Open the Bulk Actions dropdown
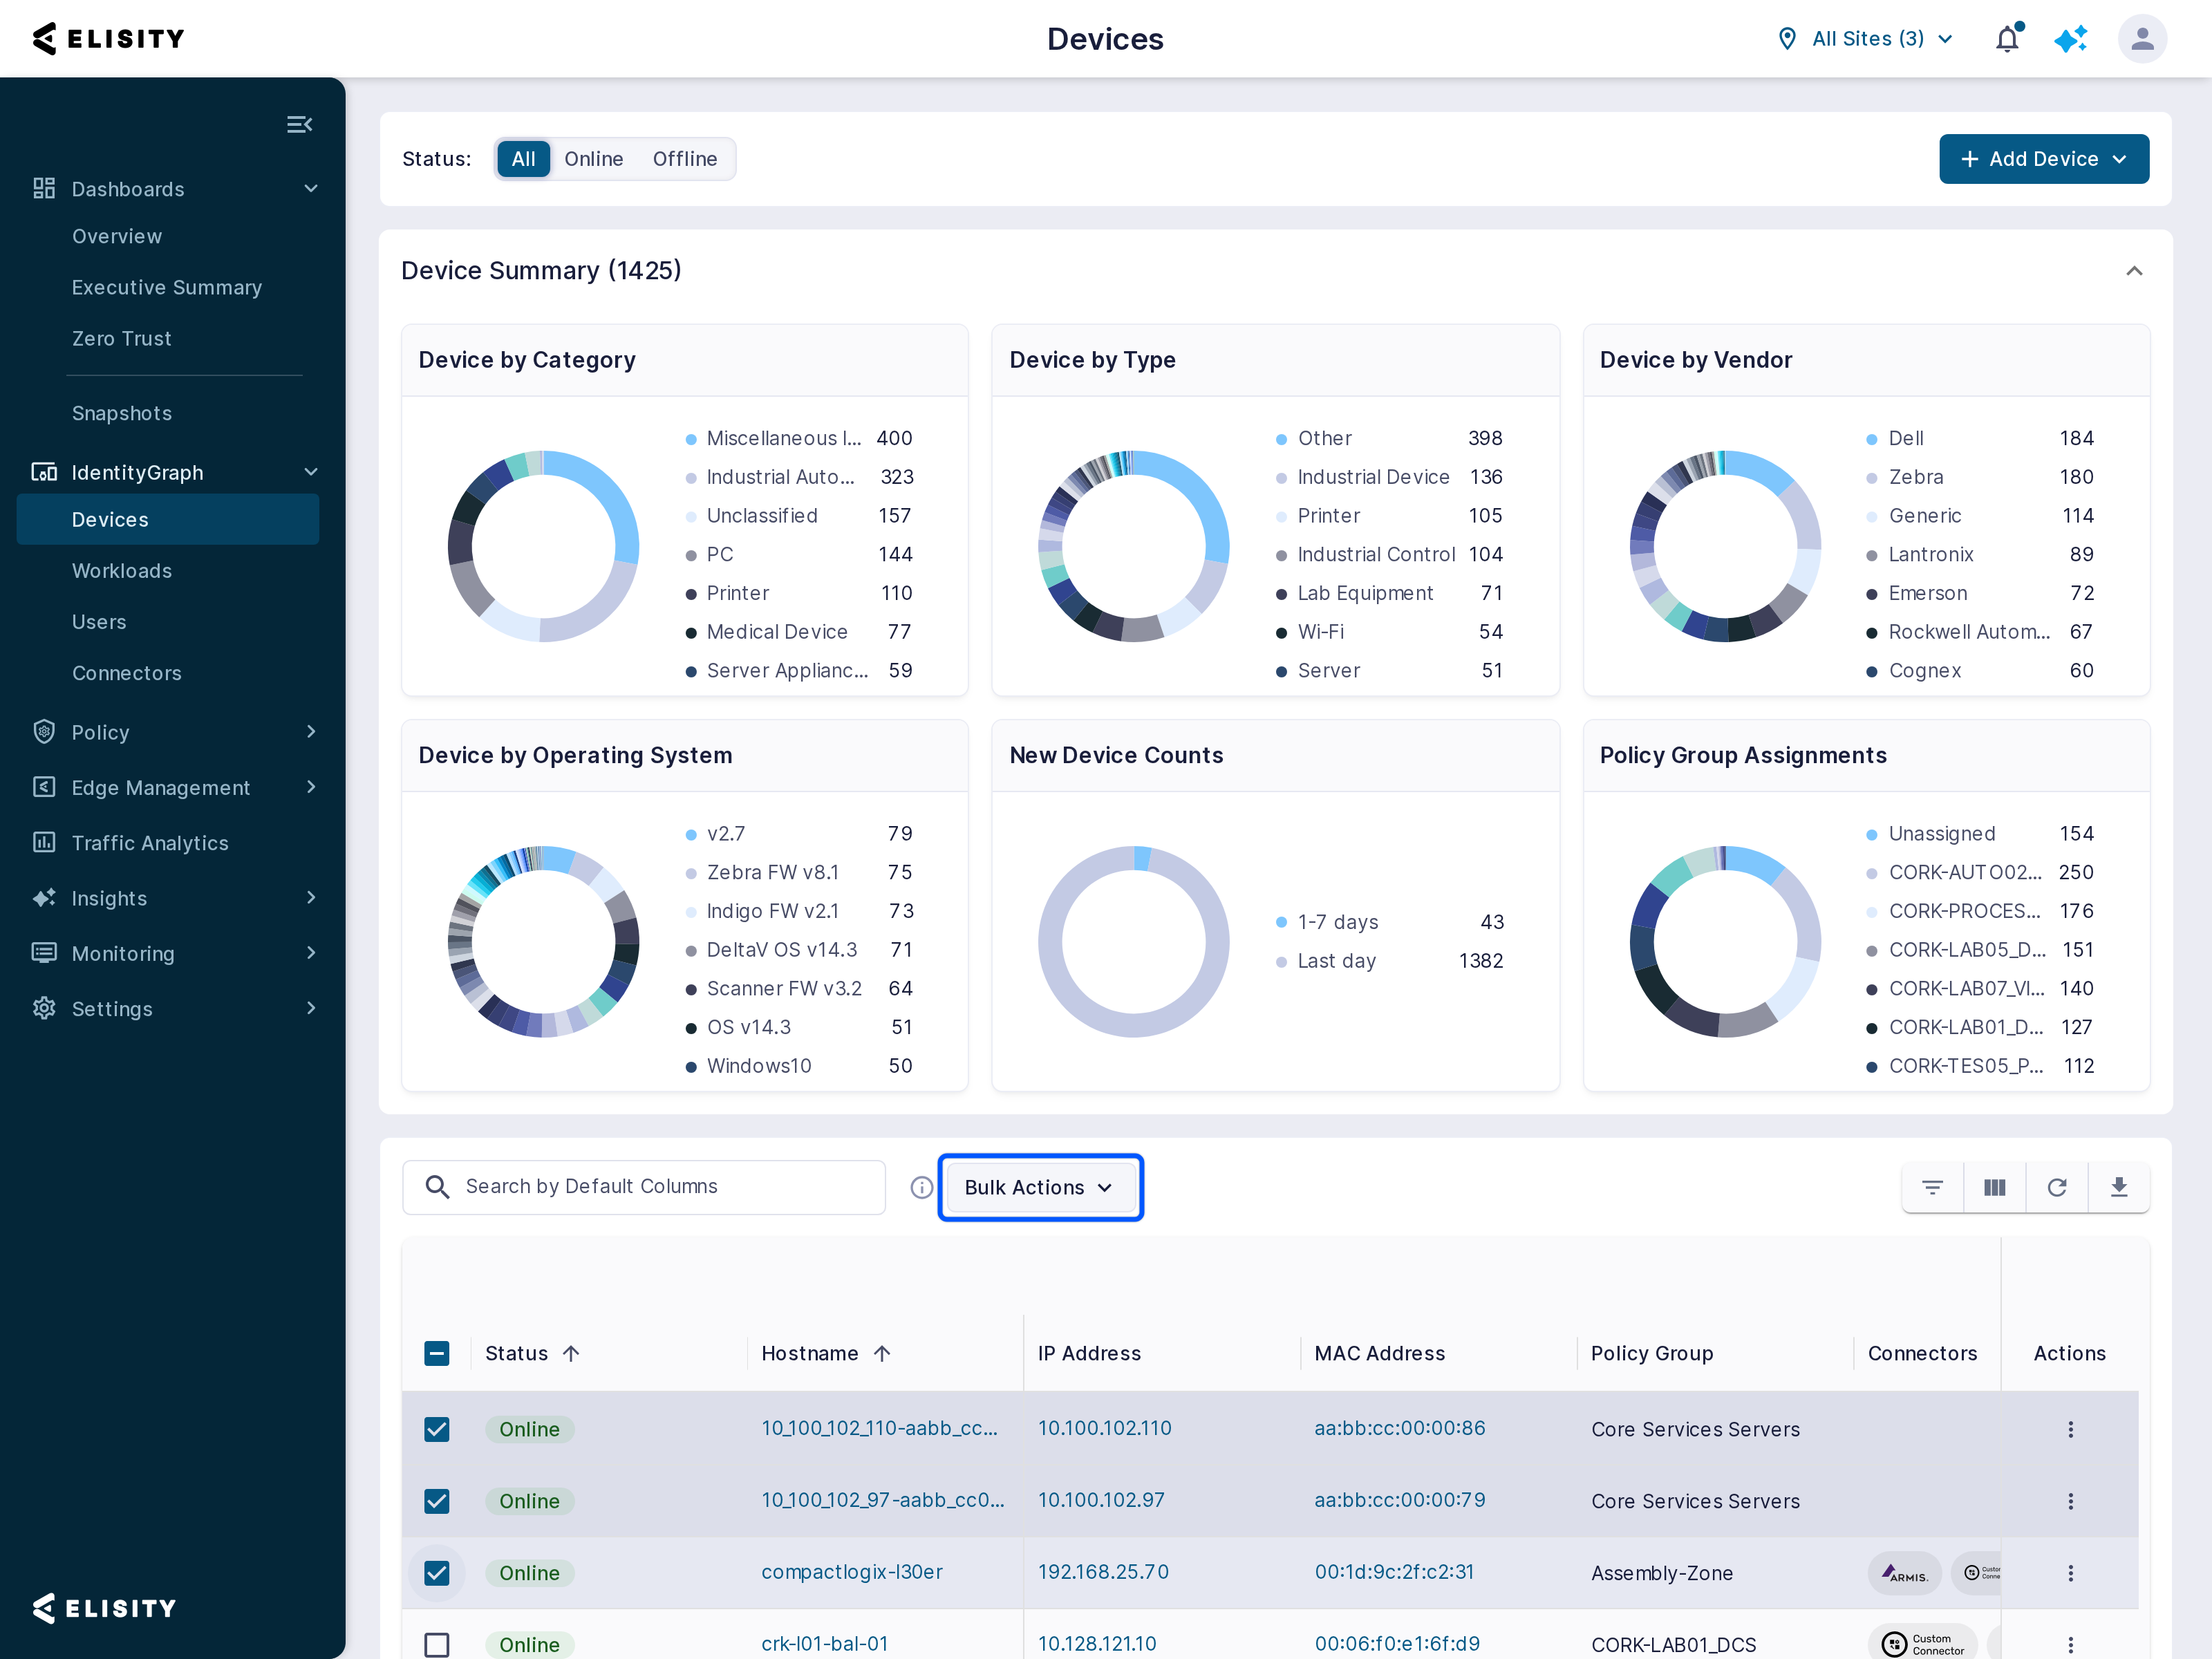This screenshot has width=2212, height=1659. (1040, 1187)
